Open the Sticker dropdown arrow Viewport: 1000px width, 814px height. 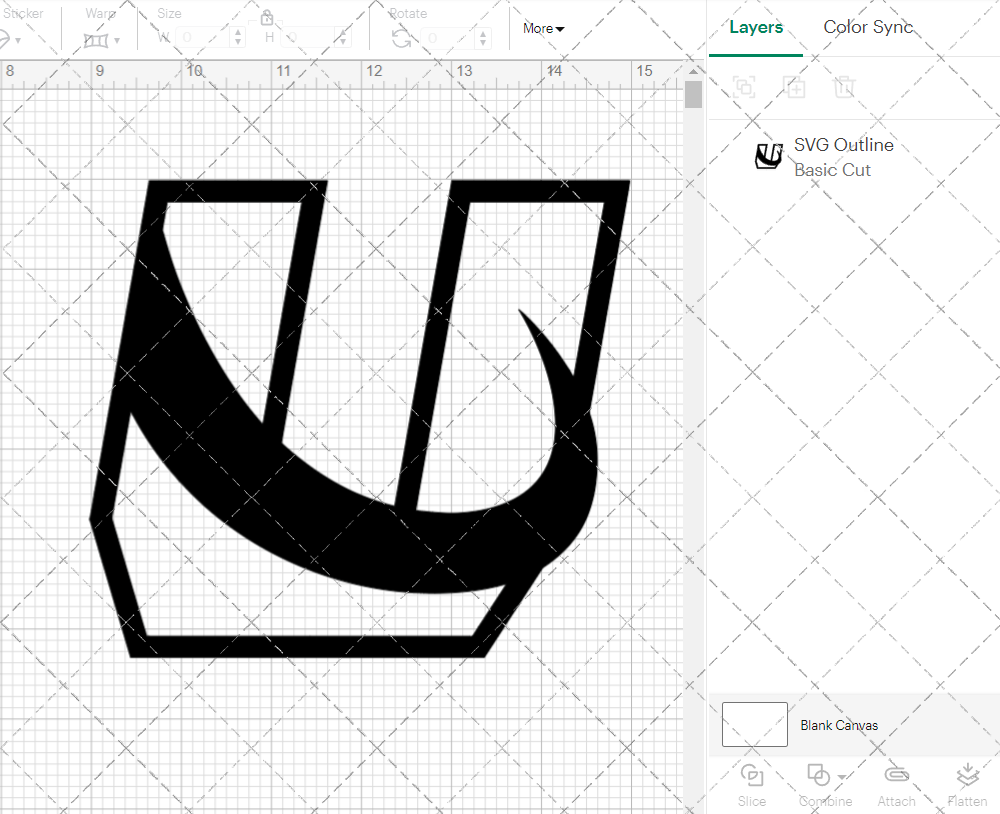coord(18,40)
